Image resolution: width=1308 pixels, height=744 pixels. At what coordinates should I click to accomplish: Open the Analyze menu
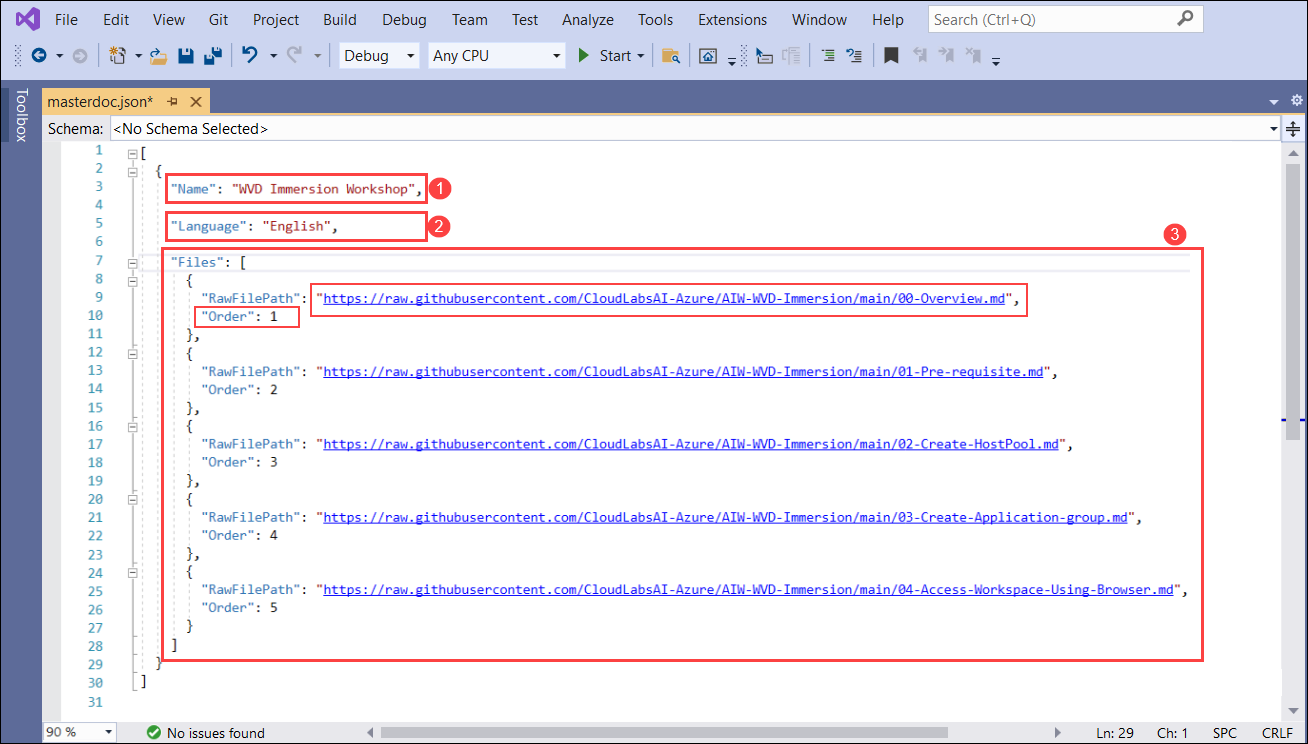coord(588,19)
